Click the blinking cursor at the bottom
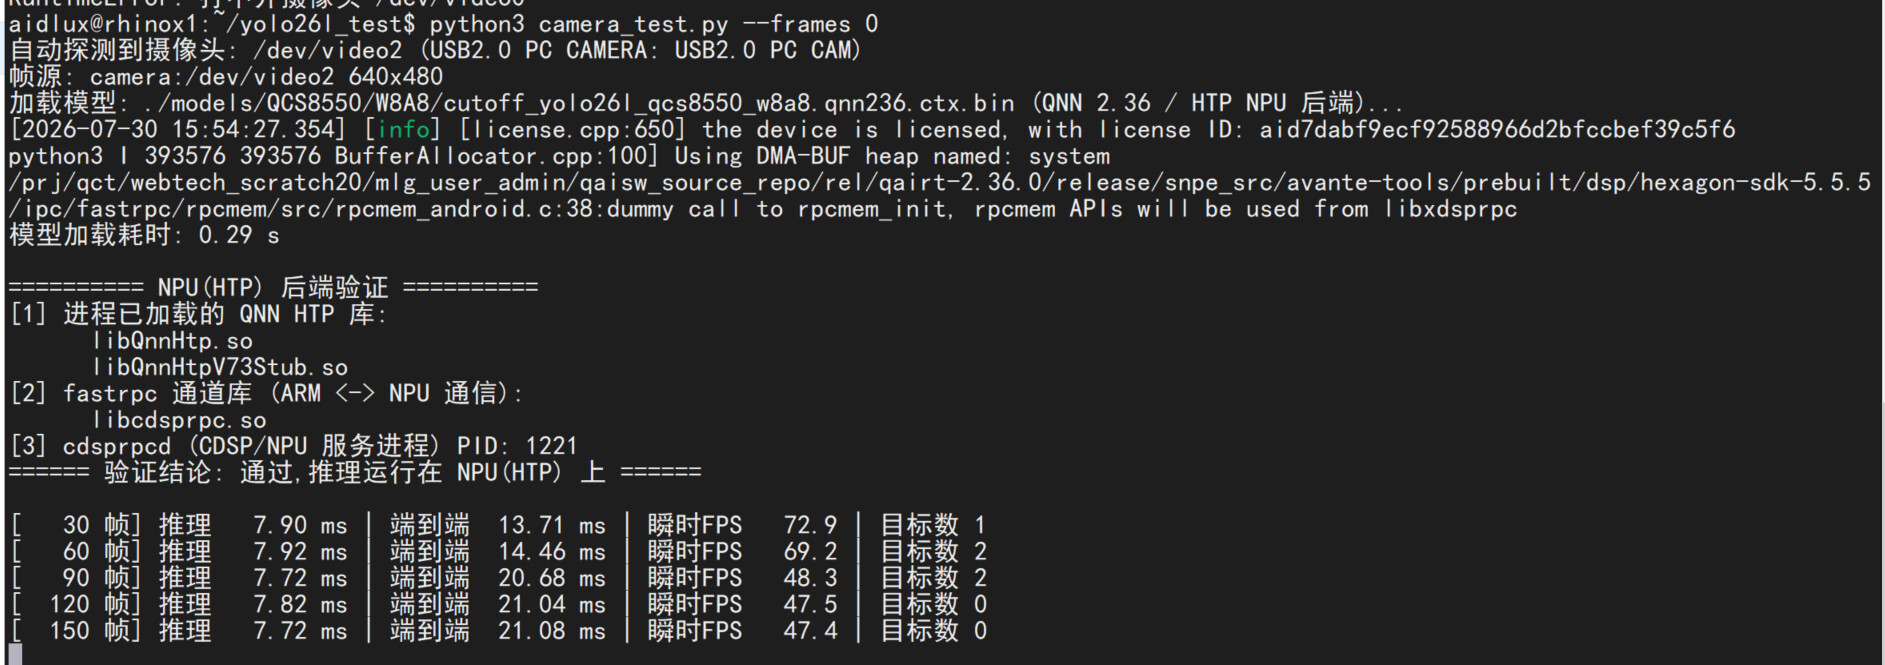The height and width of the screenshot is (665, 1885). (x=15, y=655)
